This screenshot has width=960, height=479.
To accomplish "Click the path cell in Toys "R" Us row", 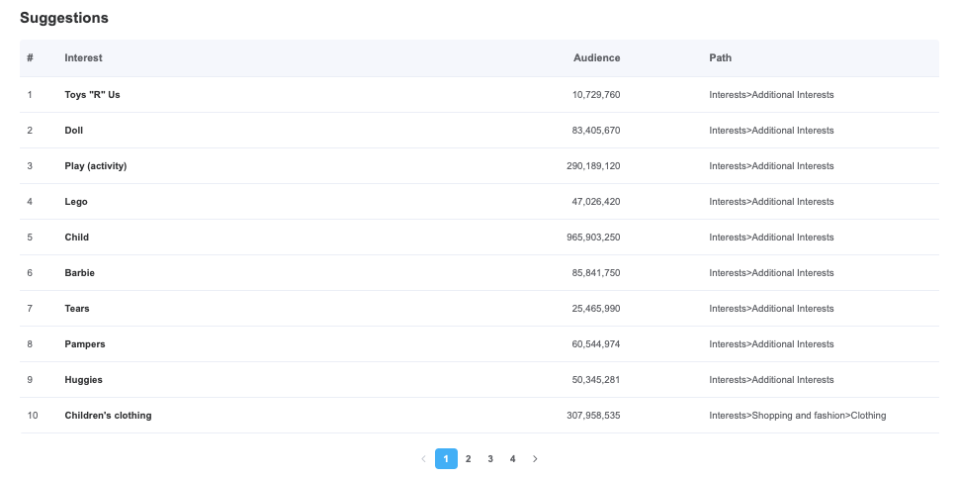I will point(771,95).
